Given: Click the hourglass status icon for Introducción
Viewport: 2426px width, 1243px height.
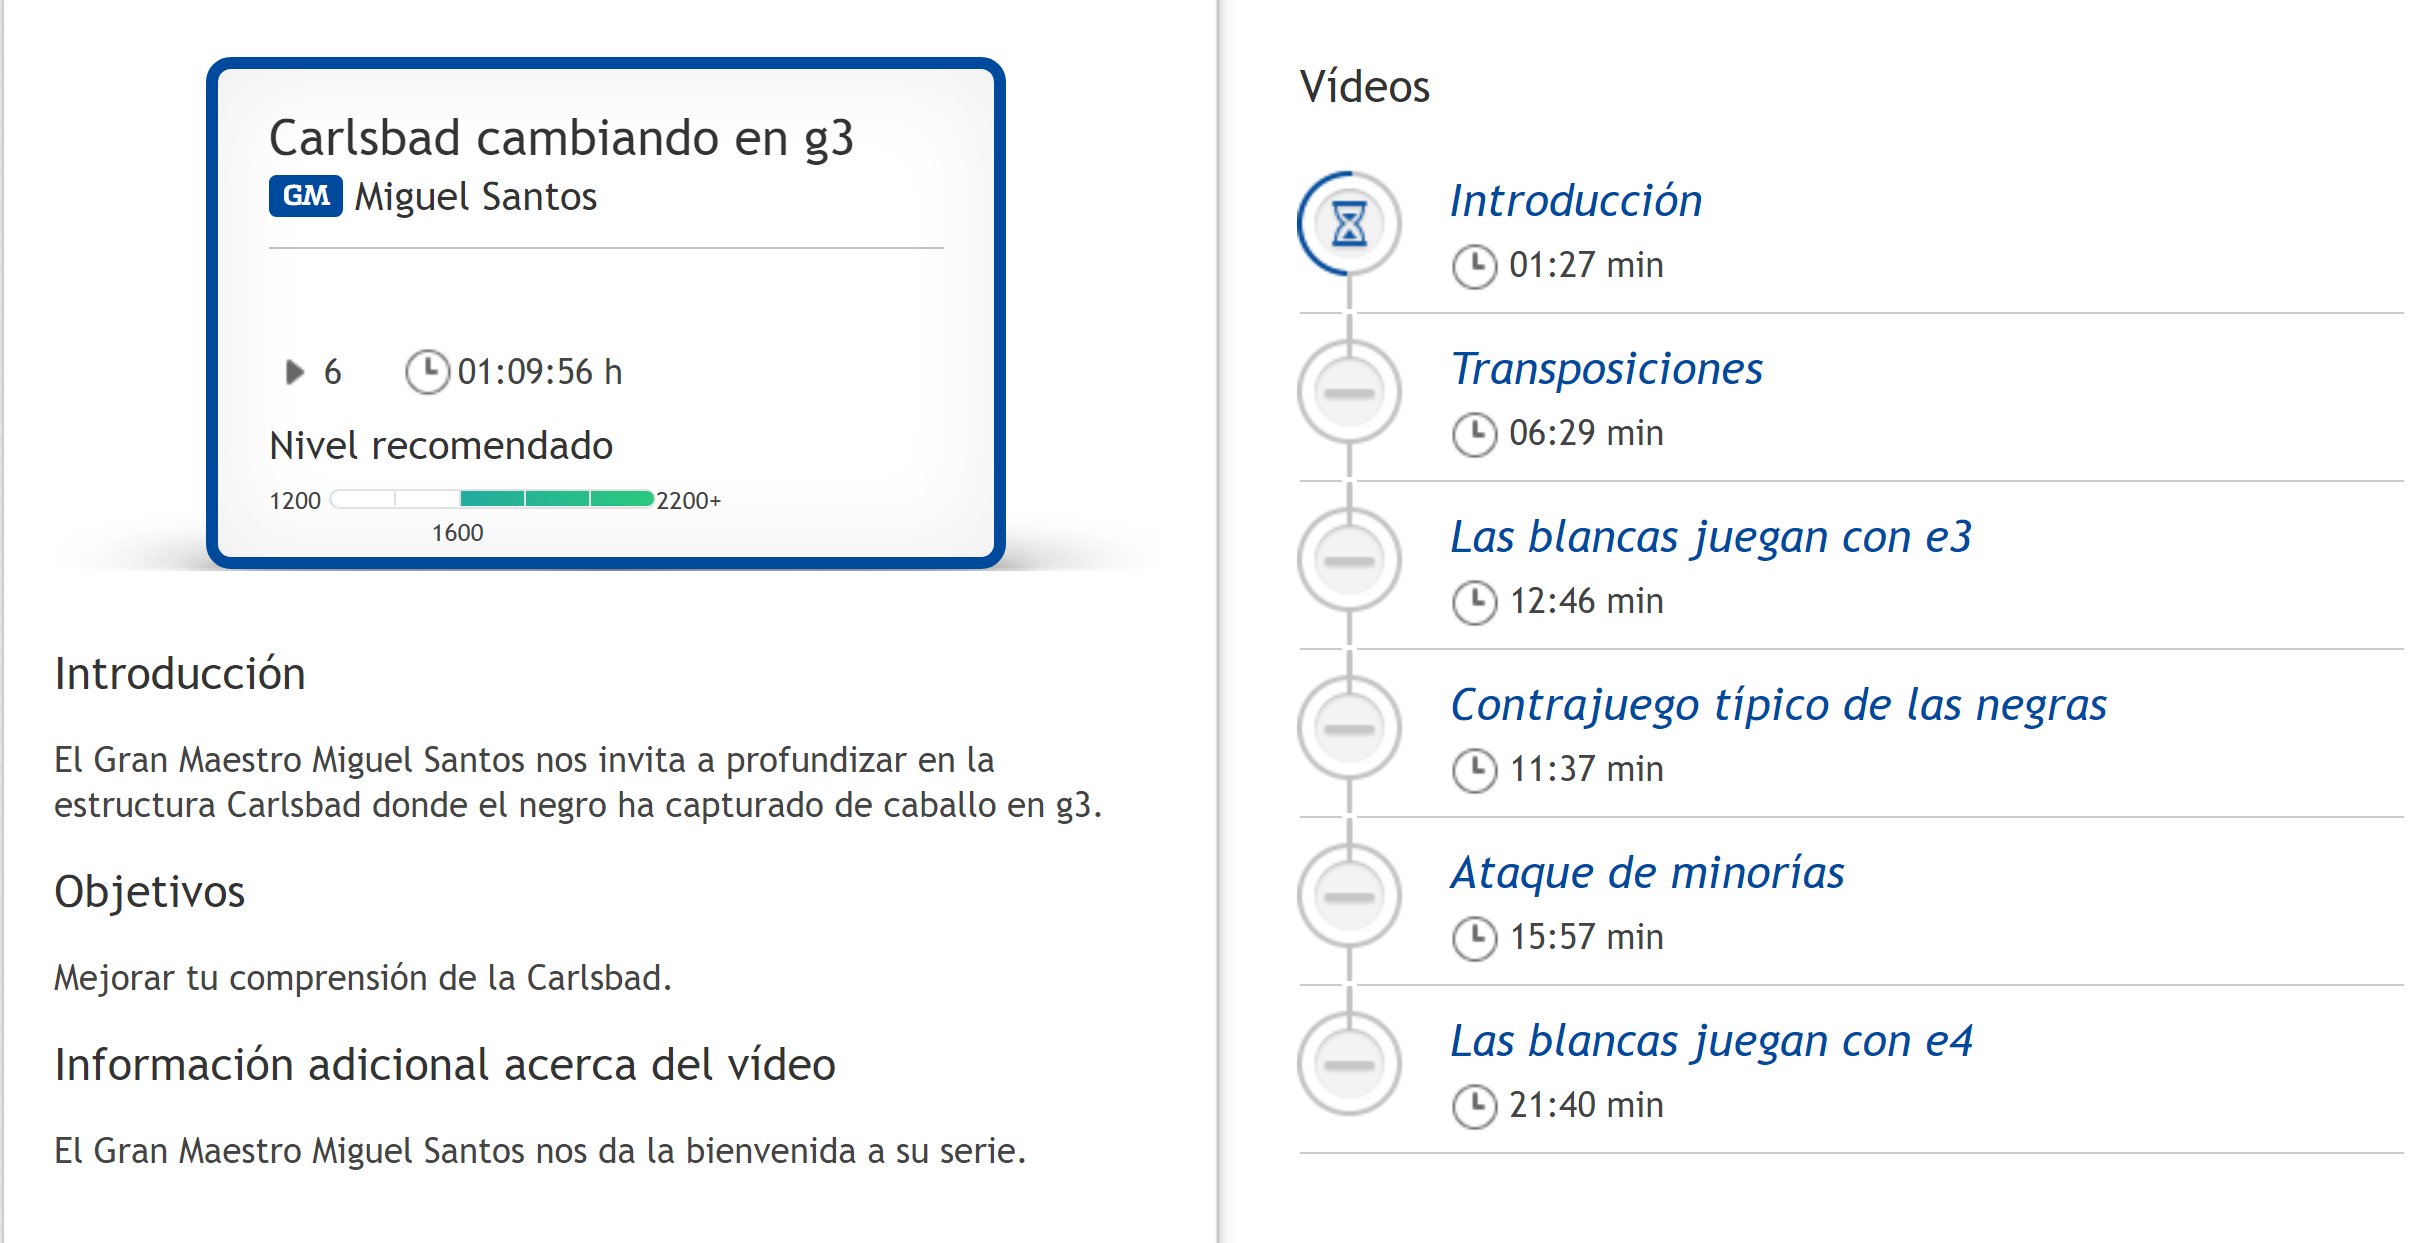Looking at the screenshot, I should point(1349,223).
